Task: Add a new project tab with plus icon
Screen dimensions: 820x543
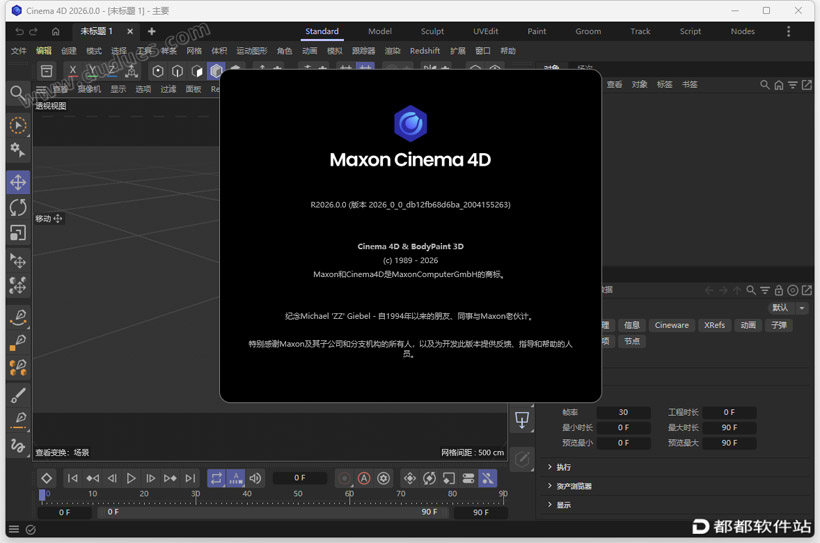Action: click(152, 31)
